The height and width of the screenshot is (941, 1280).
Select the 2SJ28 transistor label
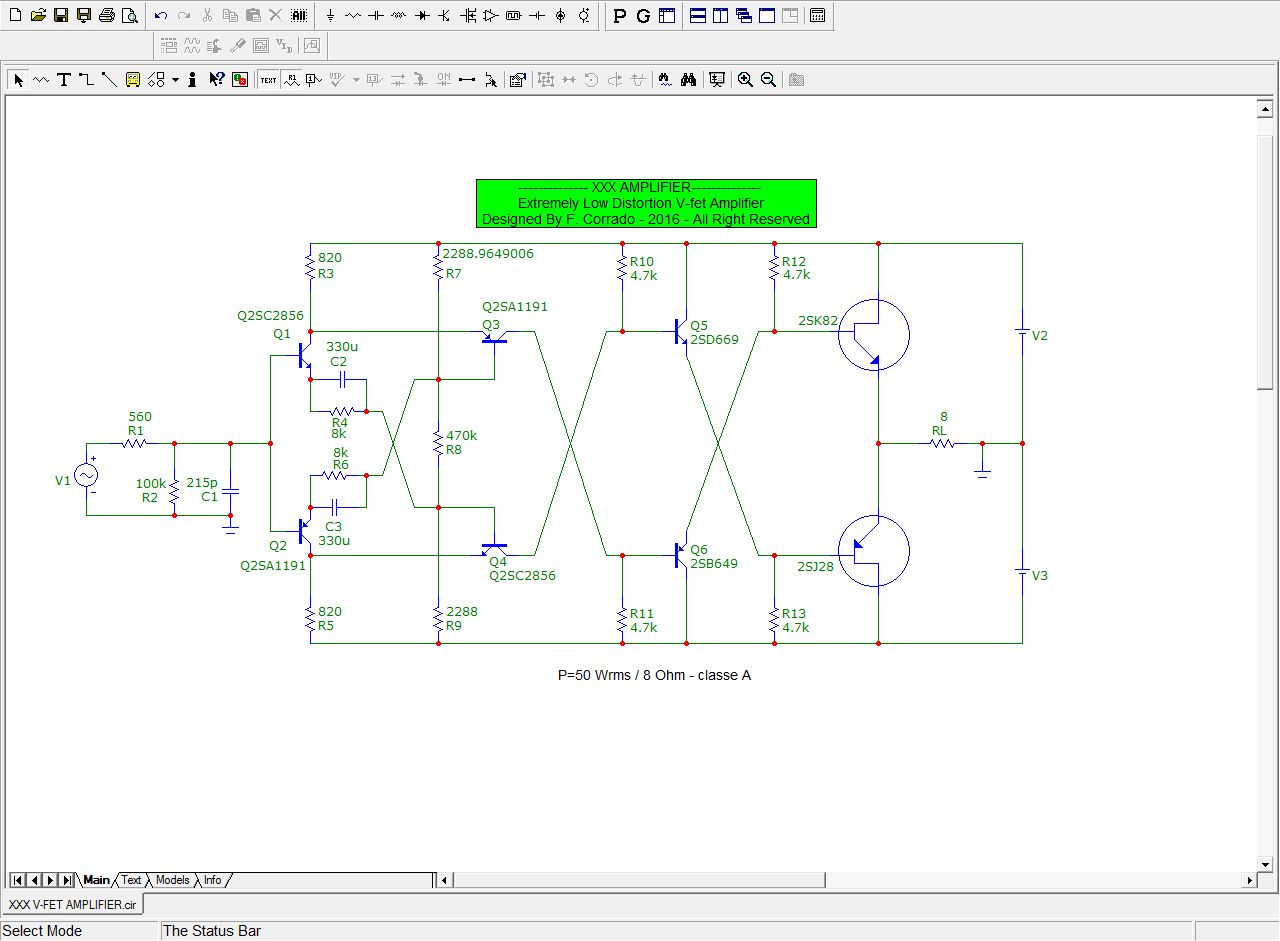pyautogui.click(x=817, y=567)
